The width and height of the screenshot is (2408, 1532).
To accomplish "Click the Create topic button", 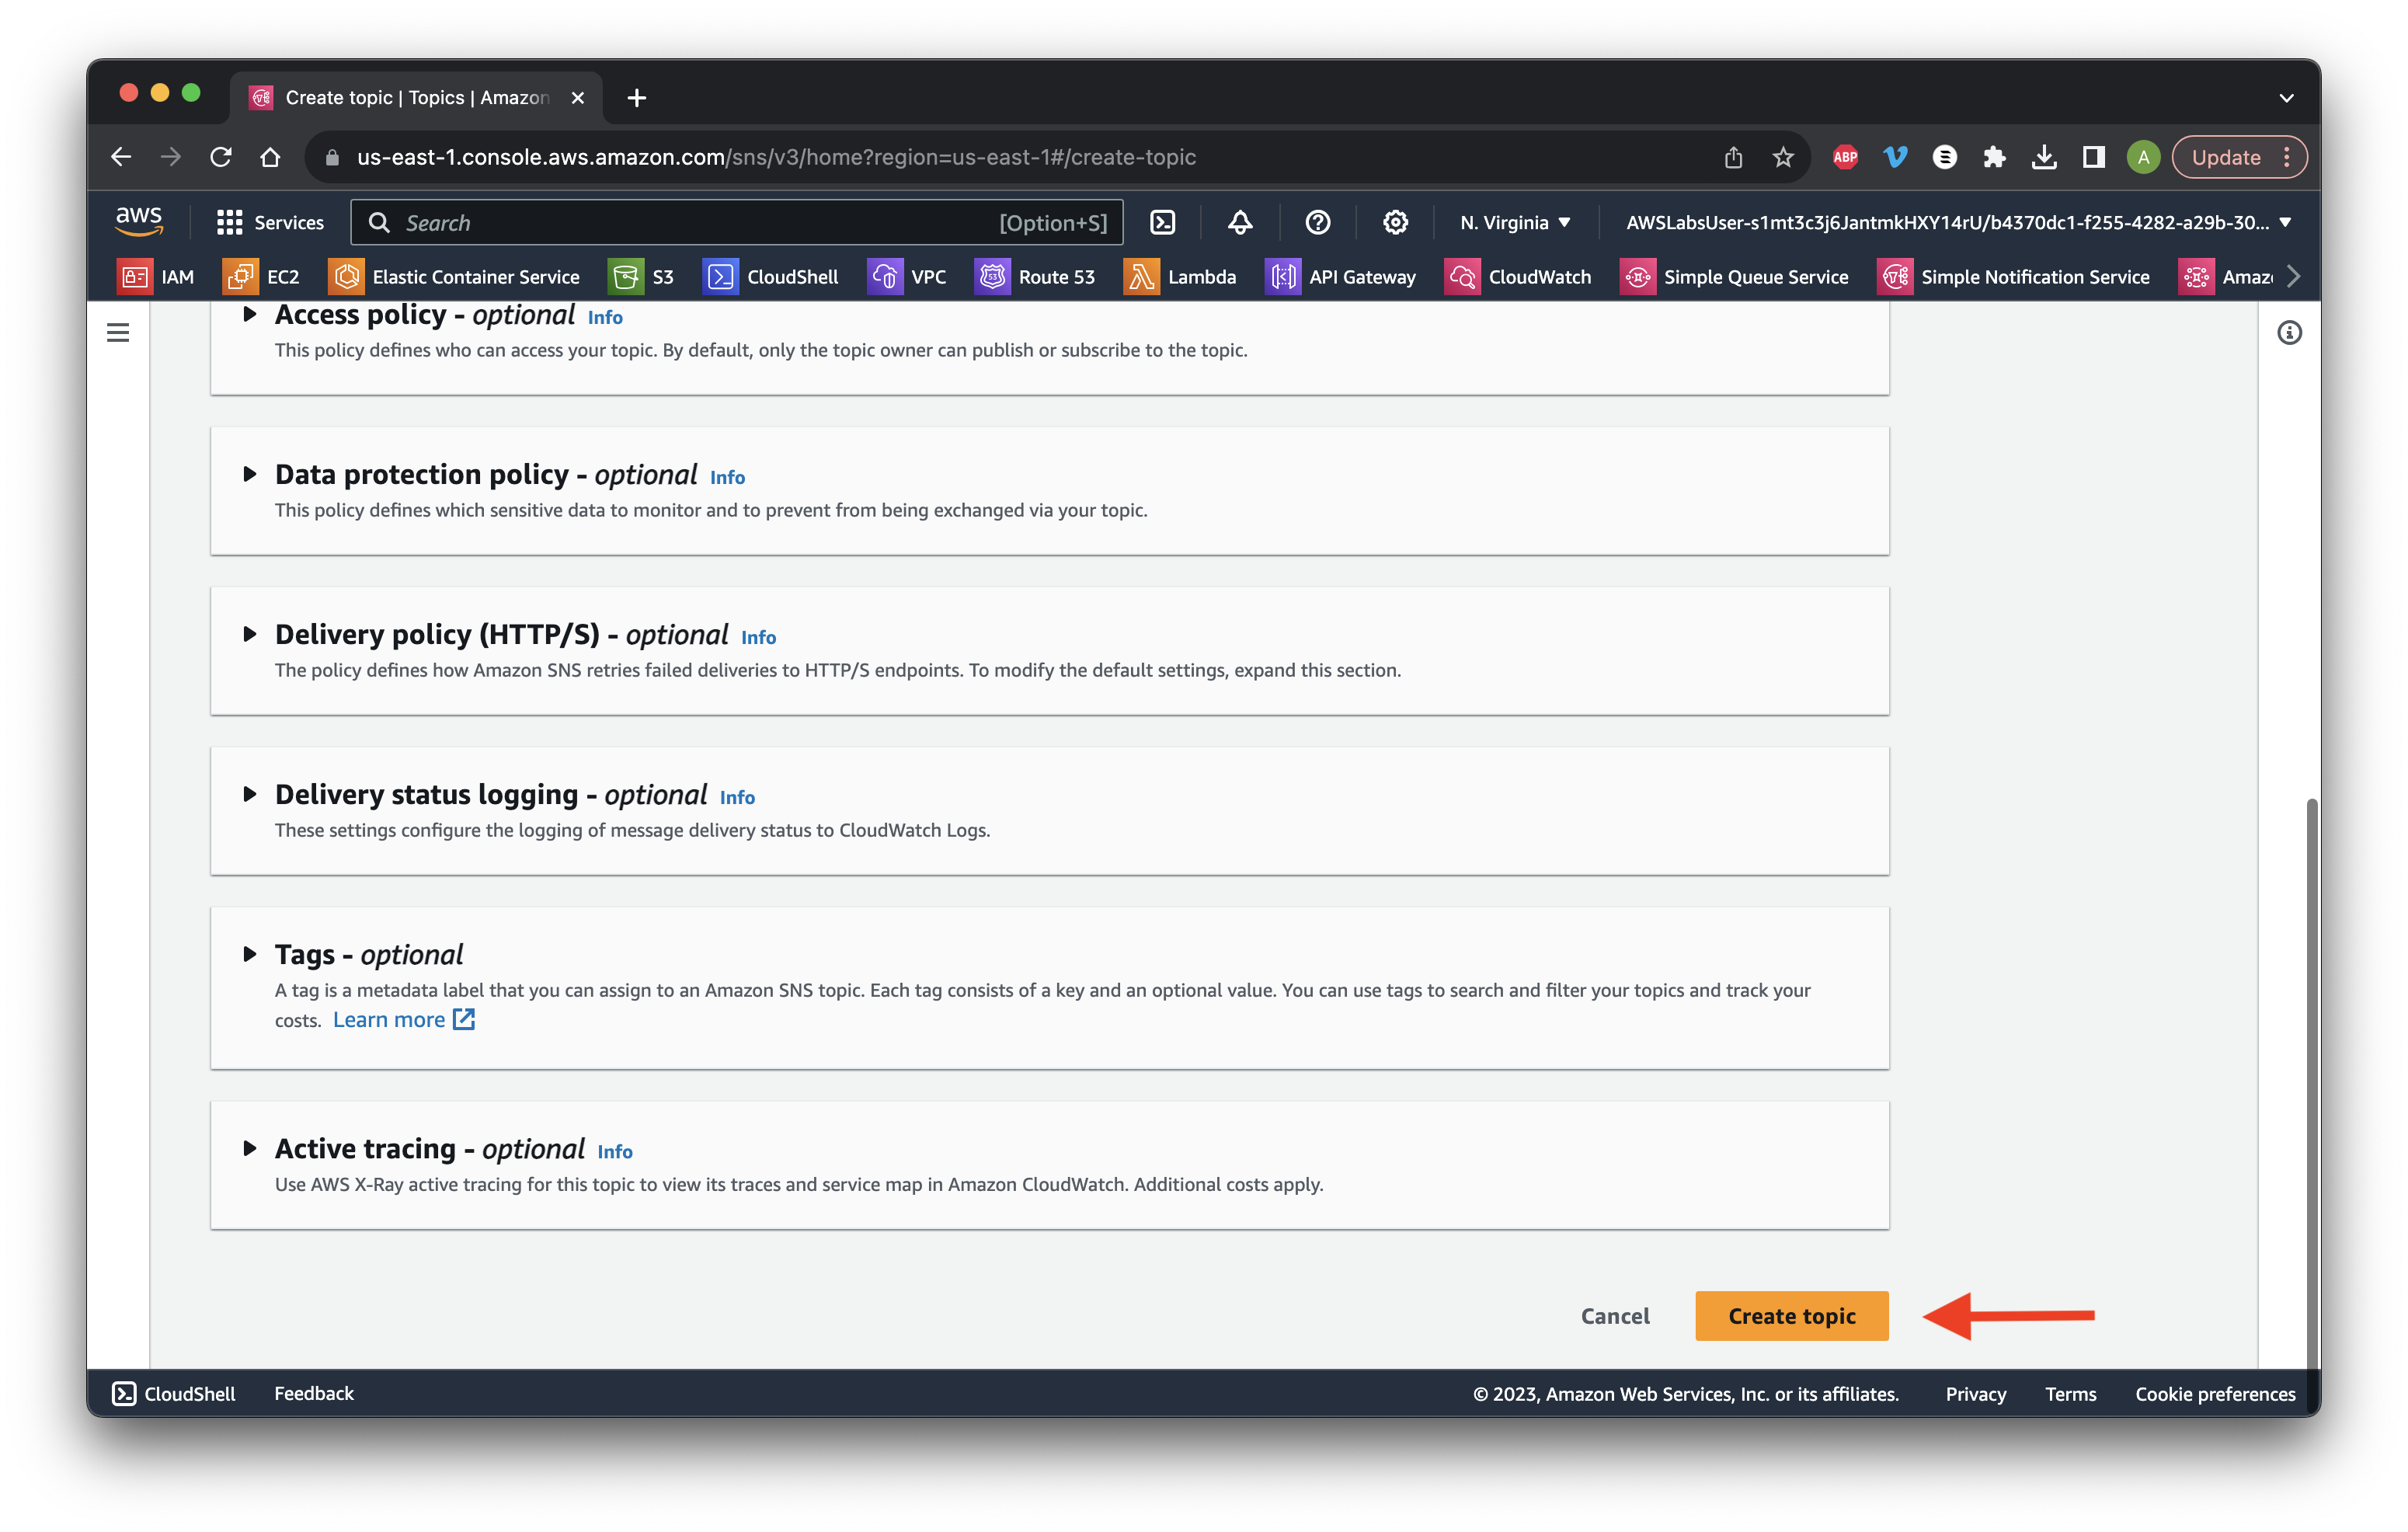I will [x=1791, y=1316].
